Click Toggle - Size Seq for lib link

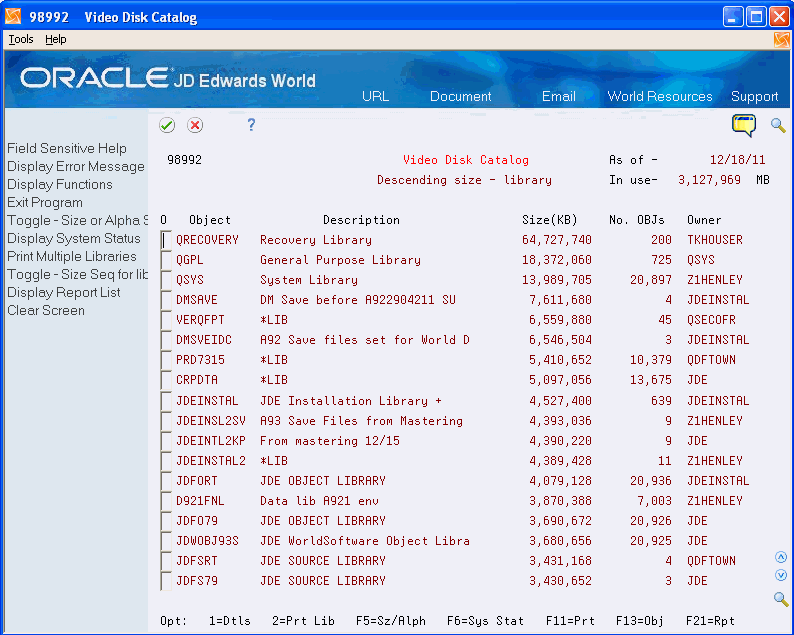click(77, 274)
